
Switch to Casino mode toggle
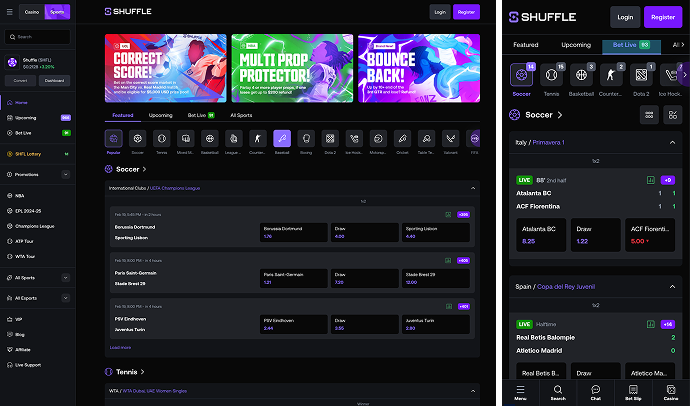click(32, 12)
